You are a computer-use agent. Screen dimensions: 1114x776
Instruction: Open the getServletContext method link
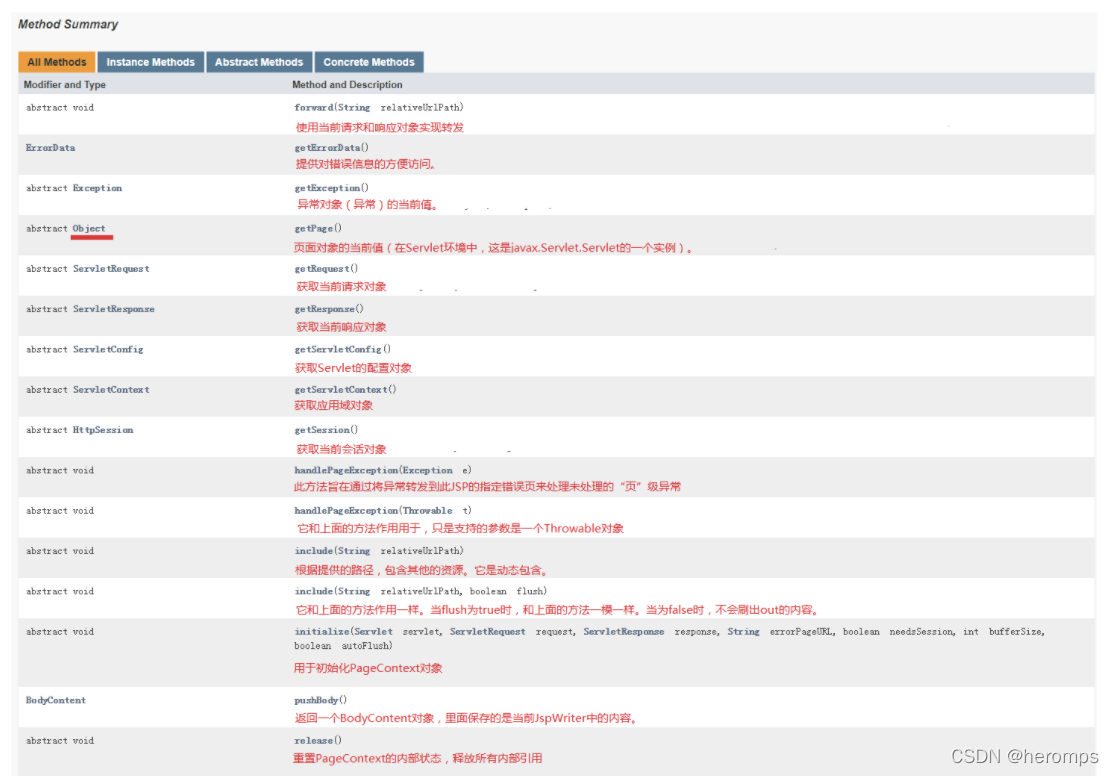click(x=340, y=390)
